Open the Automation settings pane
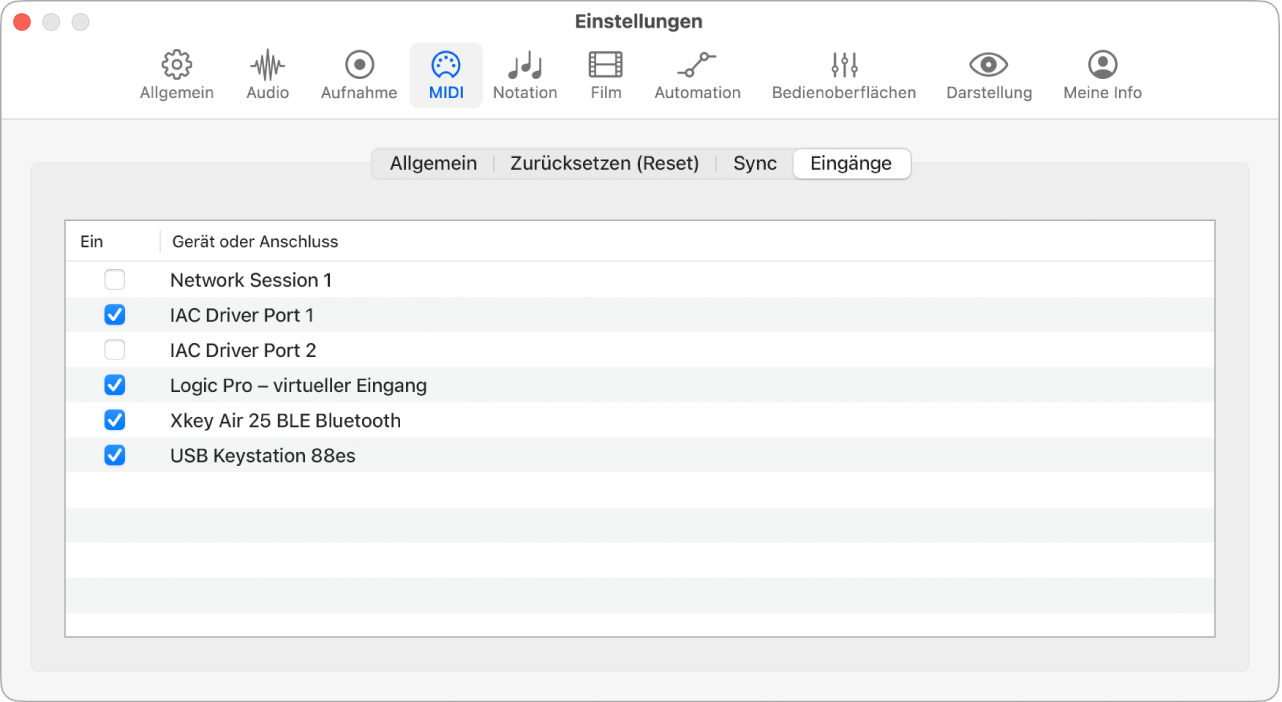The width and height of the screenshot is (1282, 702). coord(697,74)
